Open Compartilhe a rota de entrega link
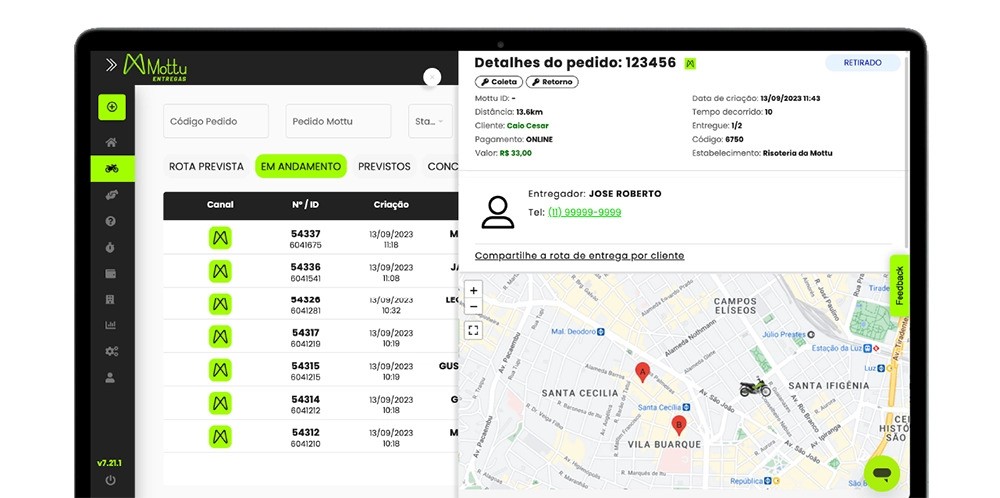The width and height of the screenshot is (1000, 498). point(579,256)
